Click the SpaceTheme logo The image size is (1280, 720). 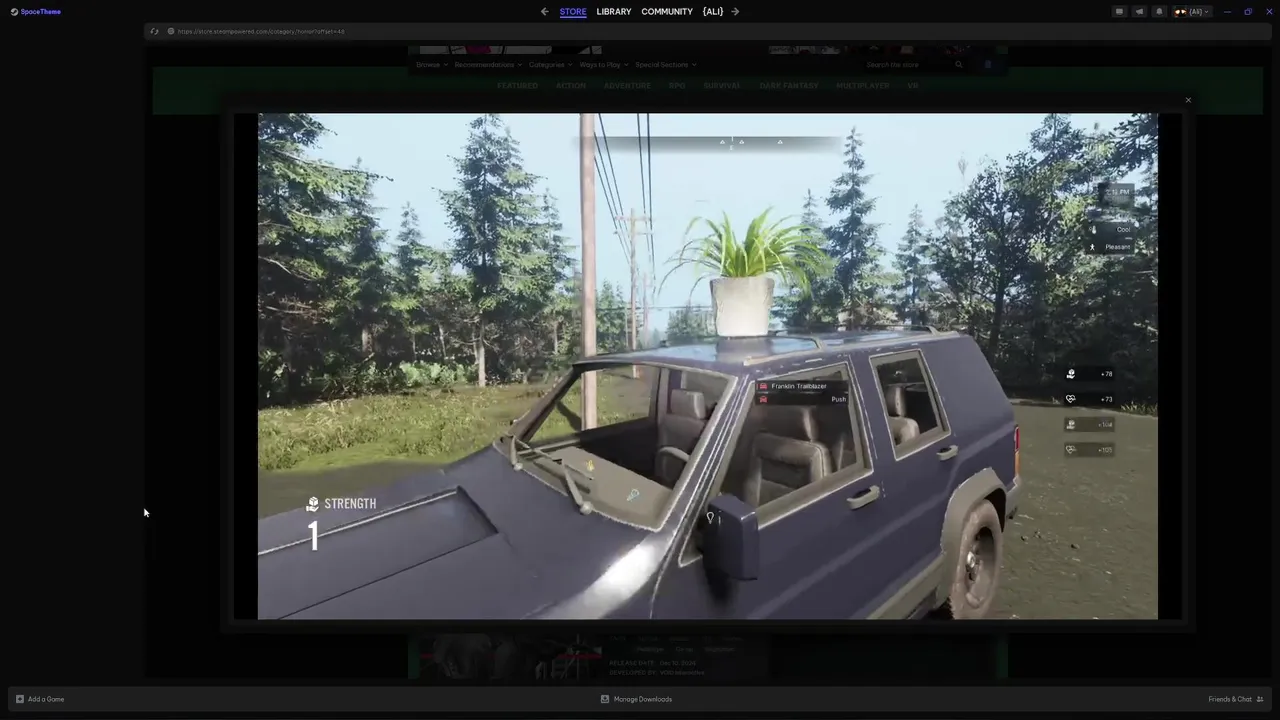[36, 12]
